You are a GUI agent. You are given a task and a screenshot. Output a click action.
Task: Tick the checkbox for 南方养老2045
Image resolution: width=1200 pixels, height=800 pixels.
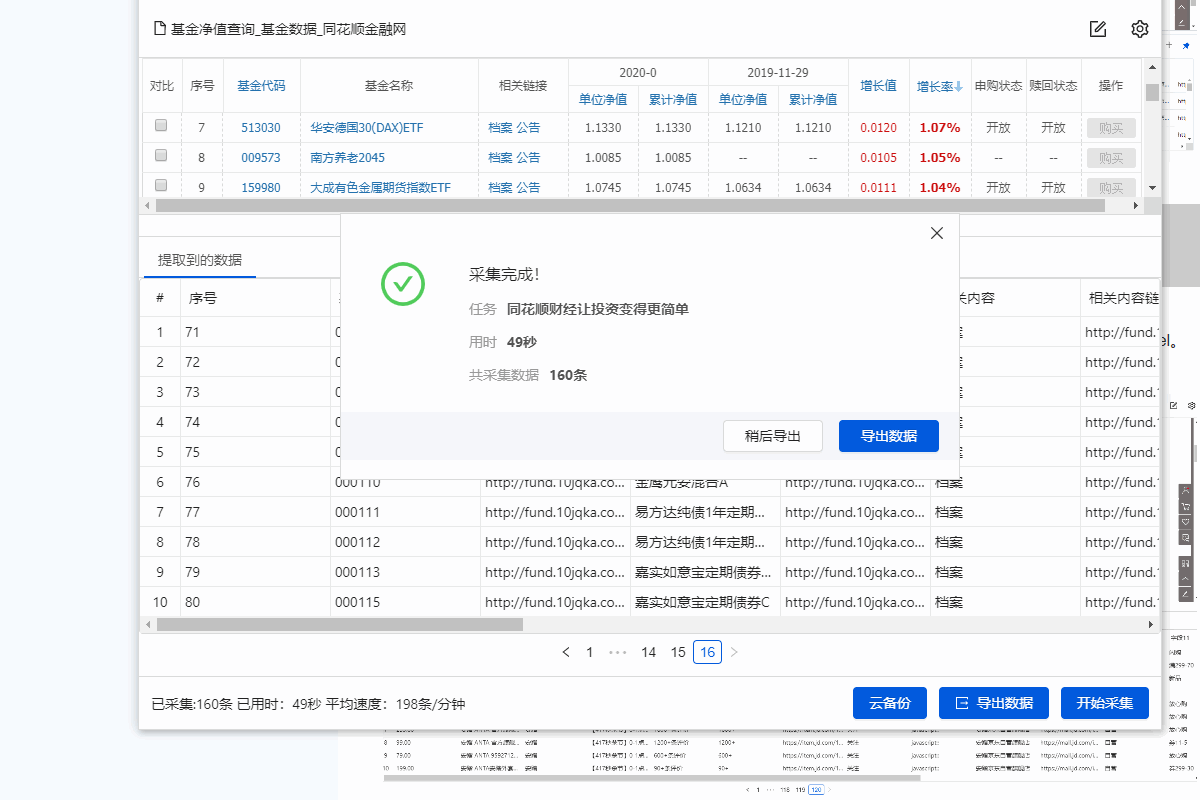click(161, 156)
